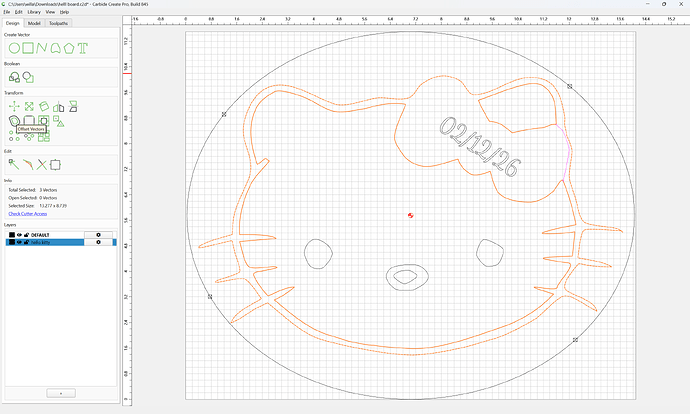Open the Help menu
This screenshot has height=414, width=690.
click(64, 12)
